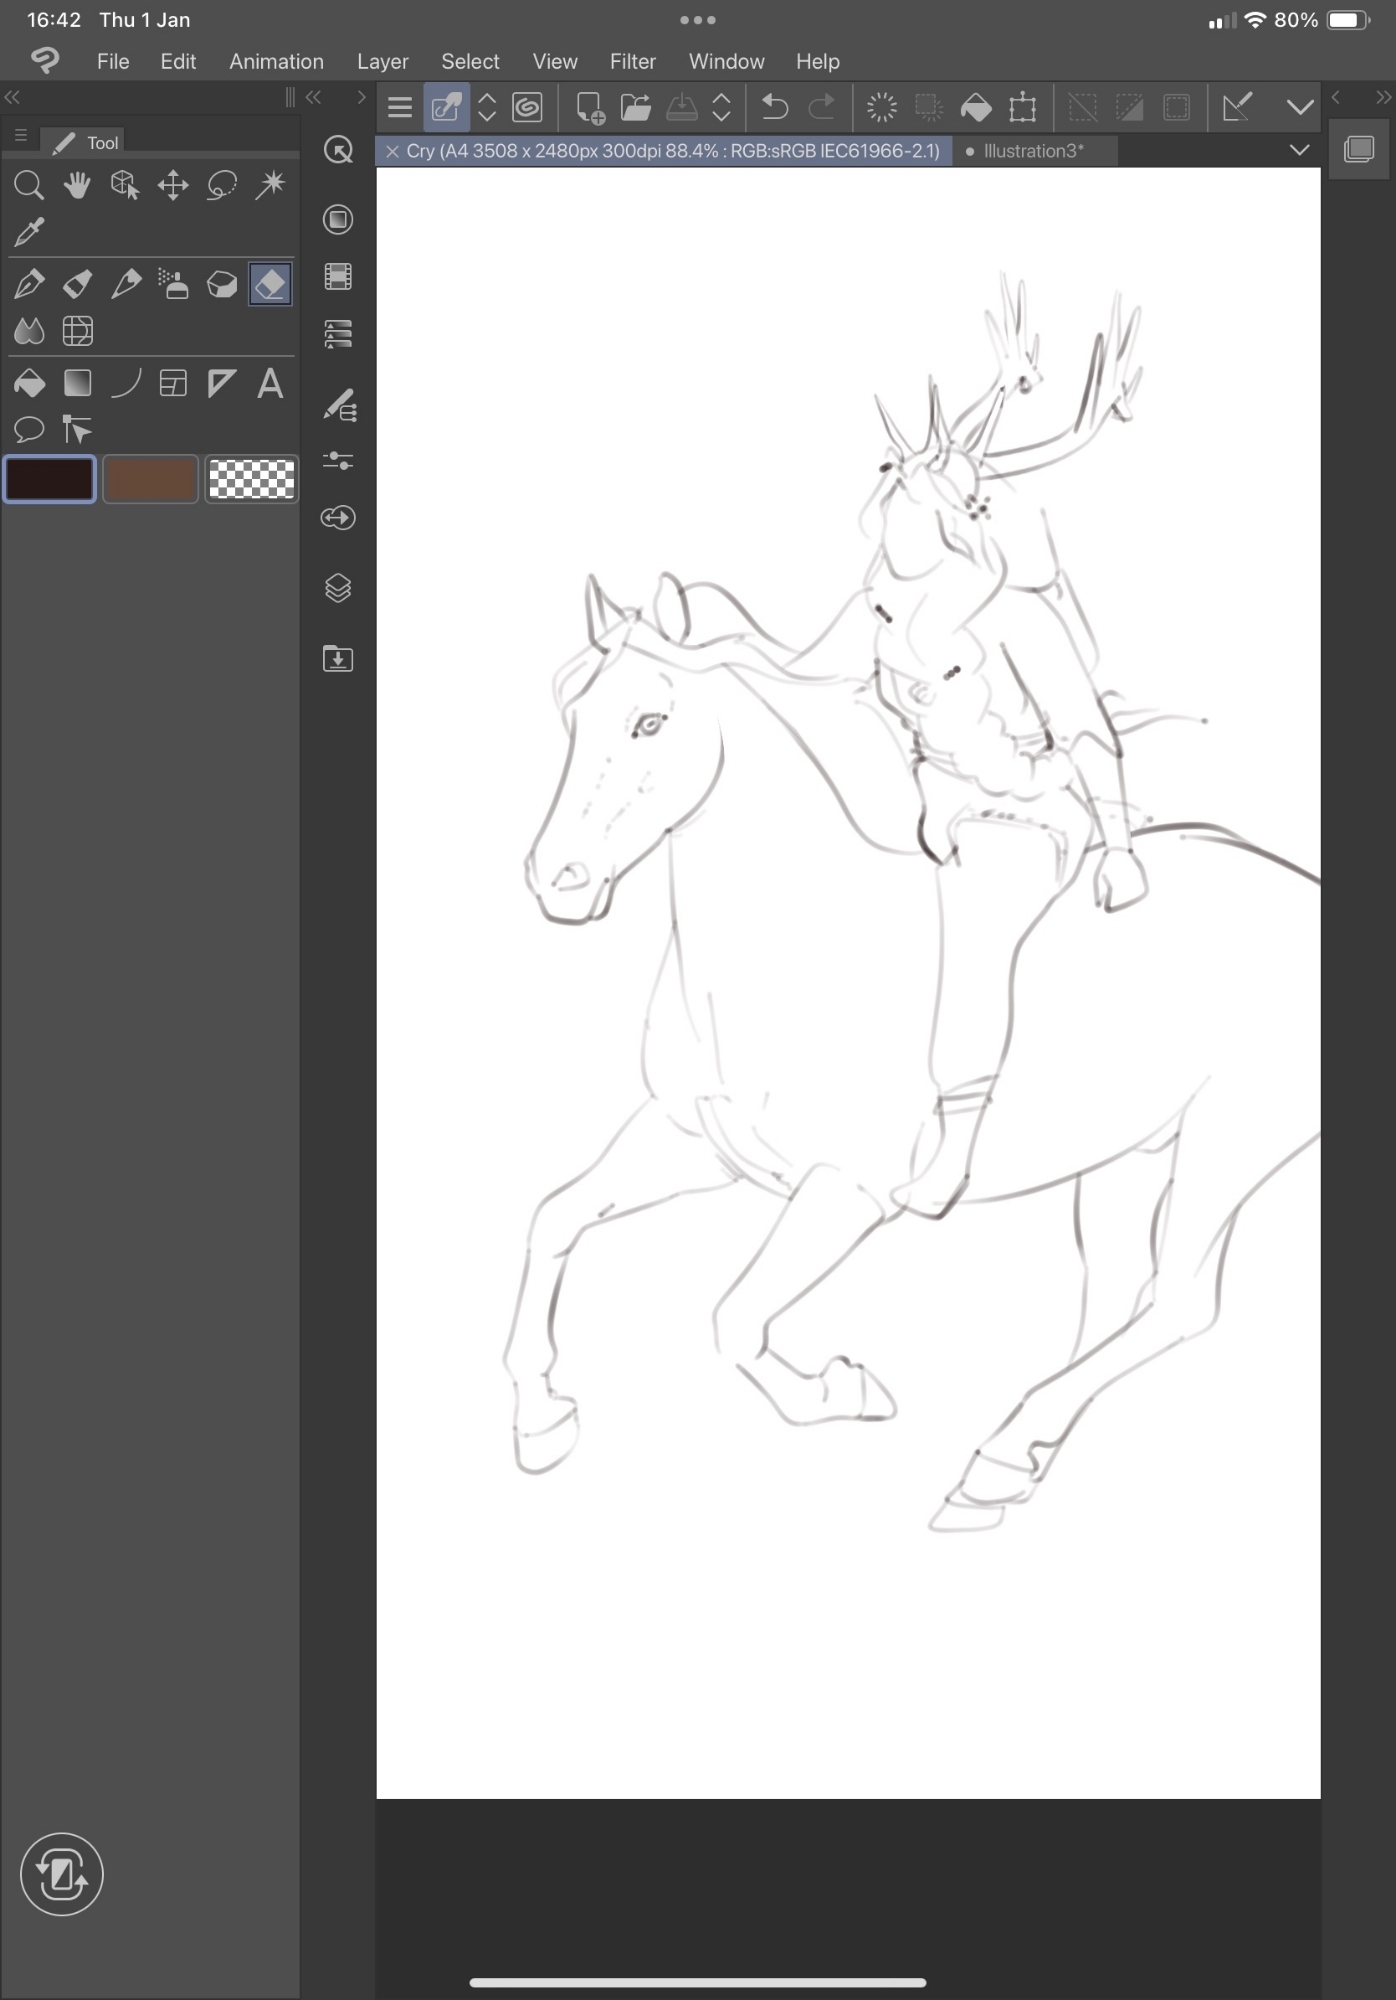Select the Auto select magic wand tool

coord(270,185)
